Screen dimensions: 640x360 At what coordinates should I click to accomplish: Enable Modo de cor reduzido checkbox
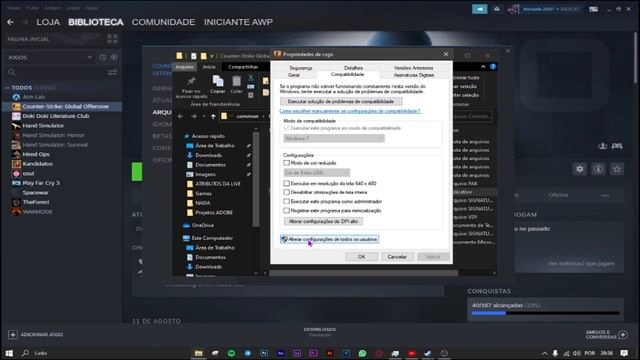(x=287, y=163)
